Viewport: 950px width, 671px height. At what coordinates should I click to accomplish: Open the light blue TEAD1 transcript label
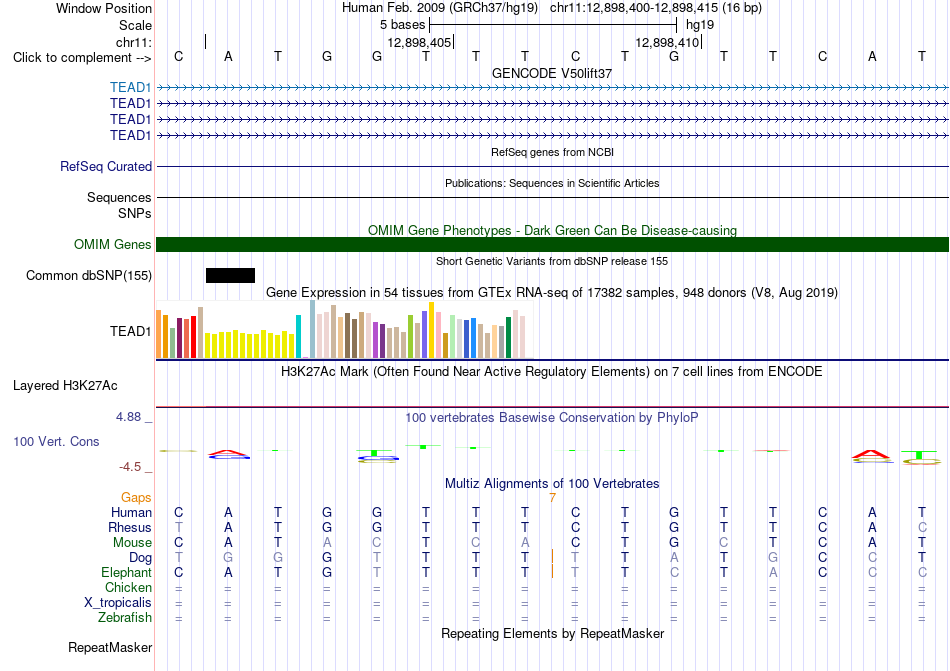(x=130, y=88)
